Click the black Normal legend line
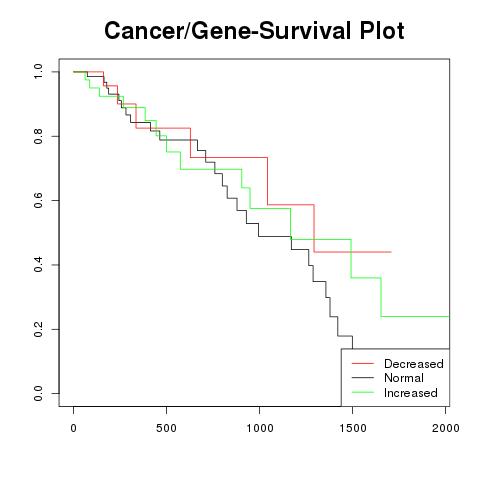 click(363, 378)
